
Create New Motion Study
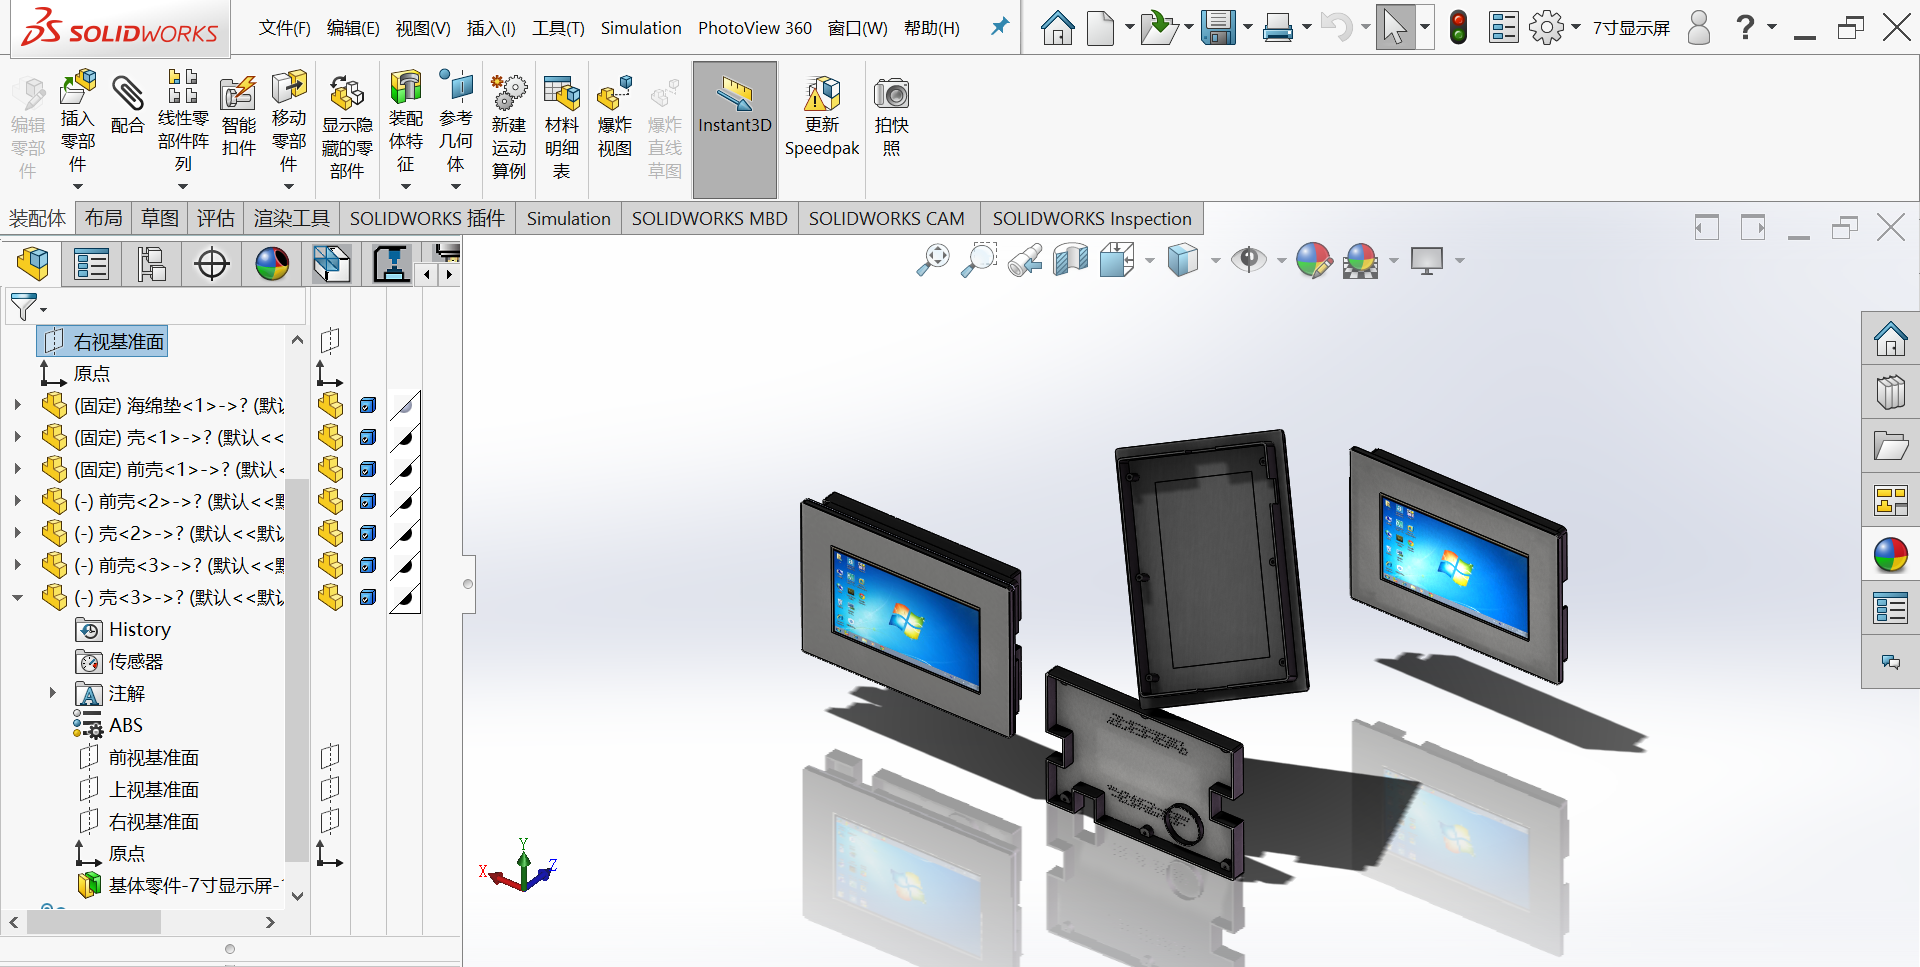(x=508, y=94)
